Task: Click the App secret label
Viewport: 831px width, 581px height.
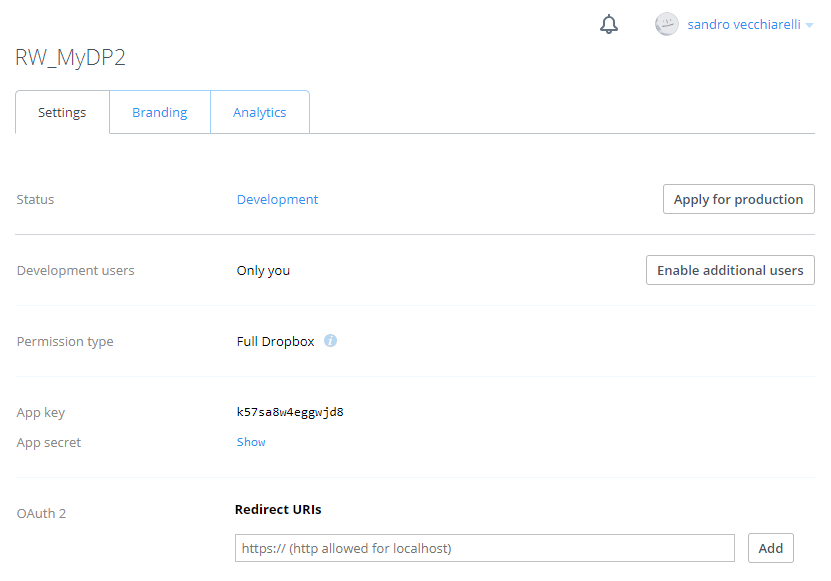Action: click(x=49, y=443)
